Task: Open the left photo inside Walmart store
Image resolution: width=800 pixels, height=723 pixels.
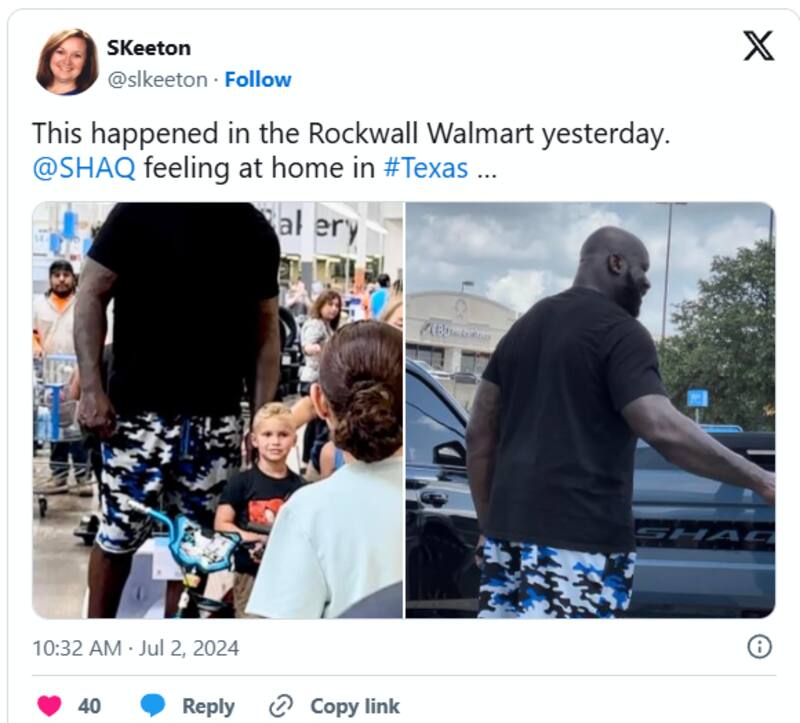Action: pos(218,410)
